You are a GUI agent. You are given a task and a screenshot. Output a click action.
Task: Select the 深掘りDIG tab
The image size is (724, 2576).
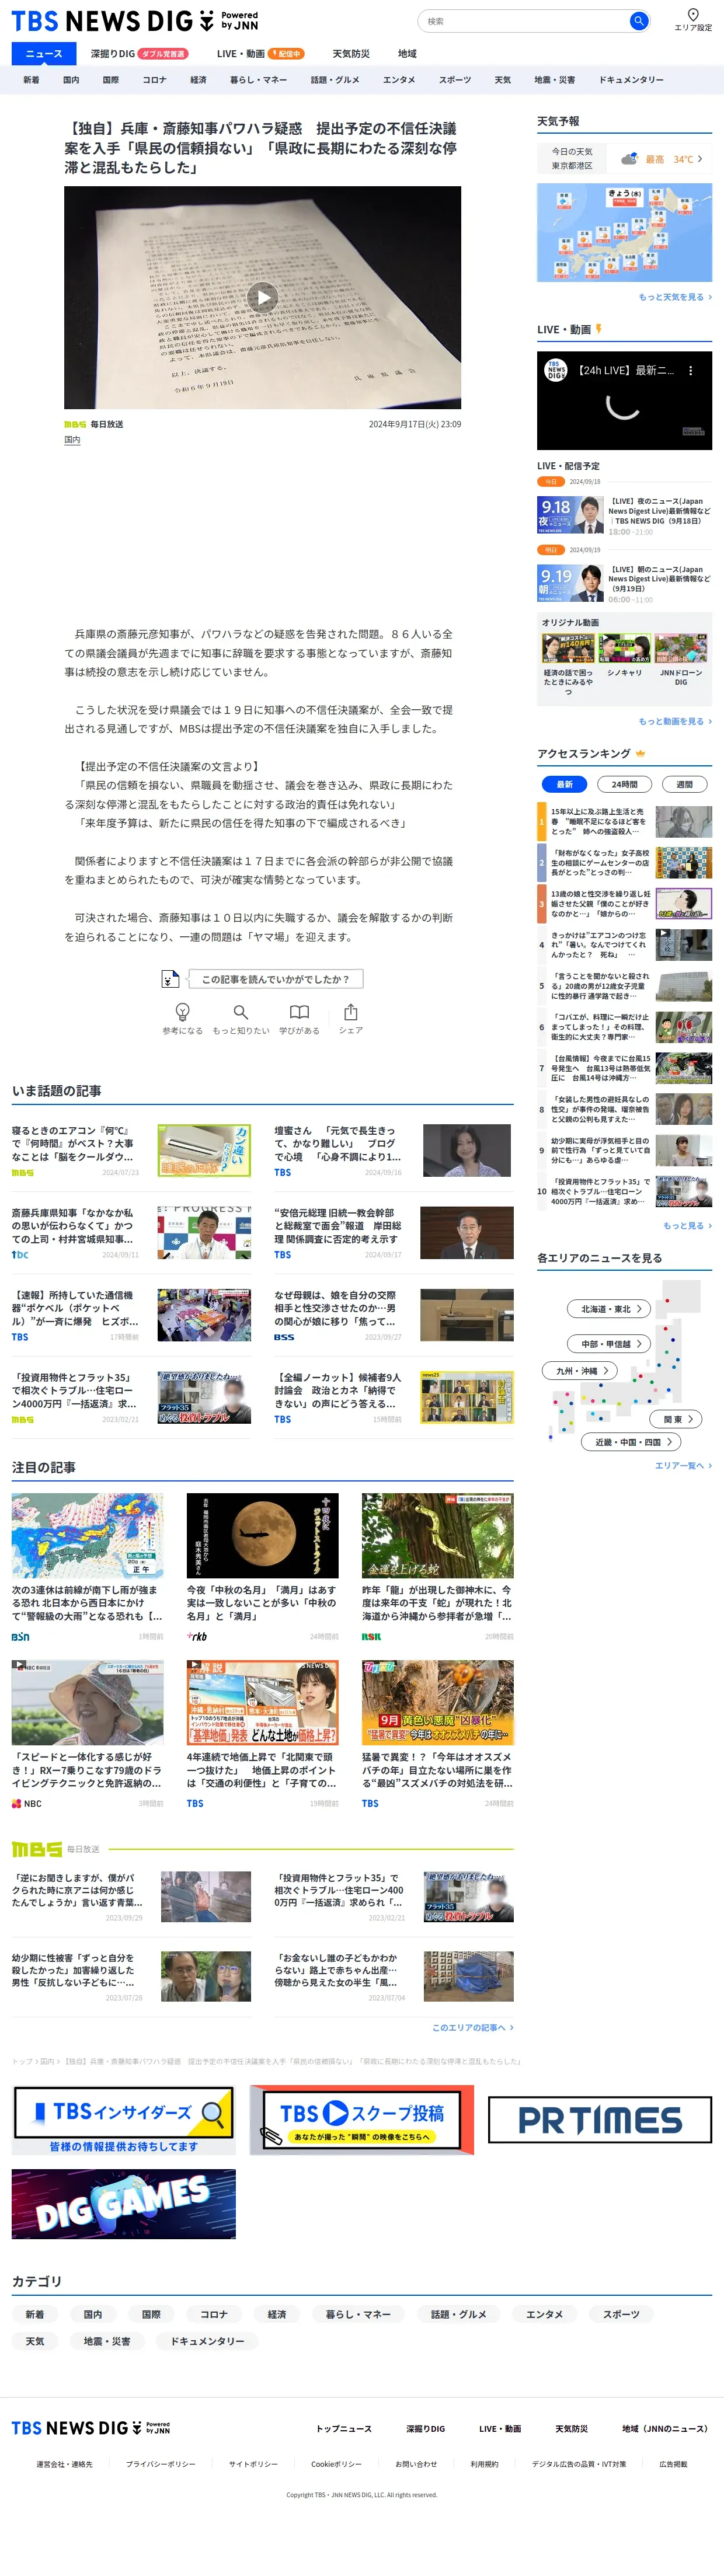pos(139,54)
